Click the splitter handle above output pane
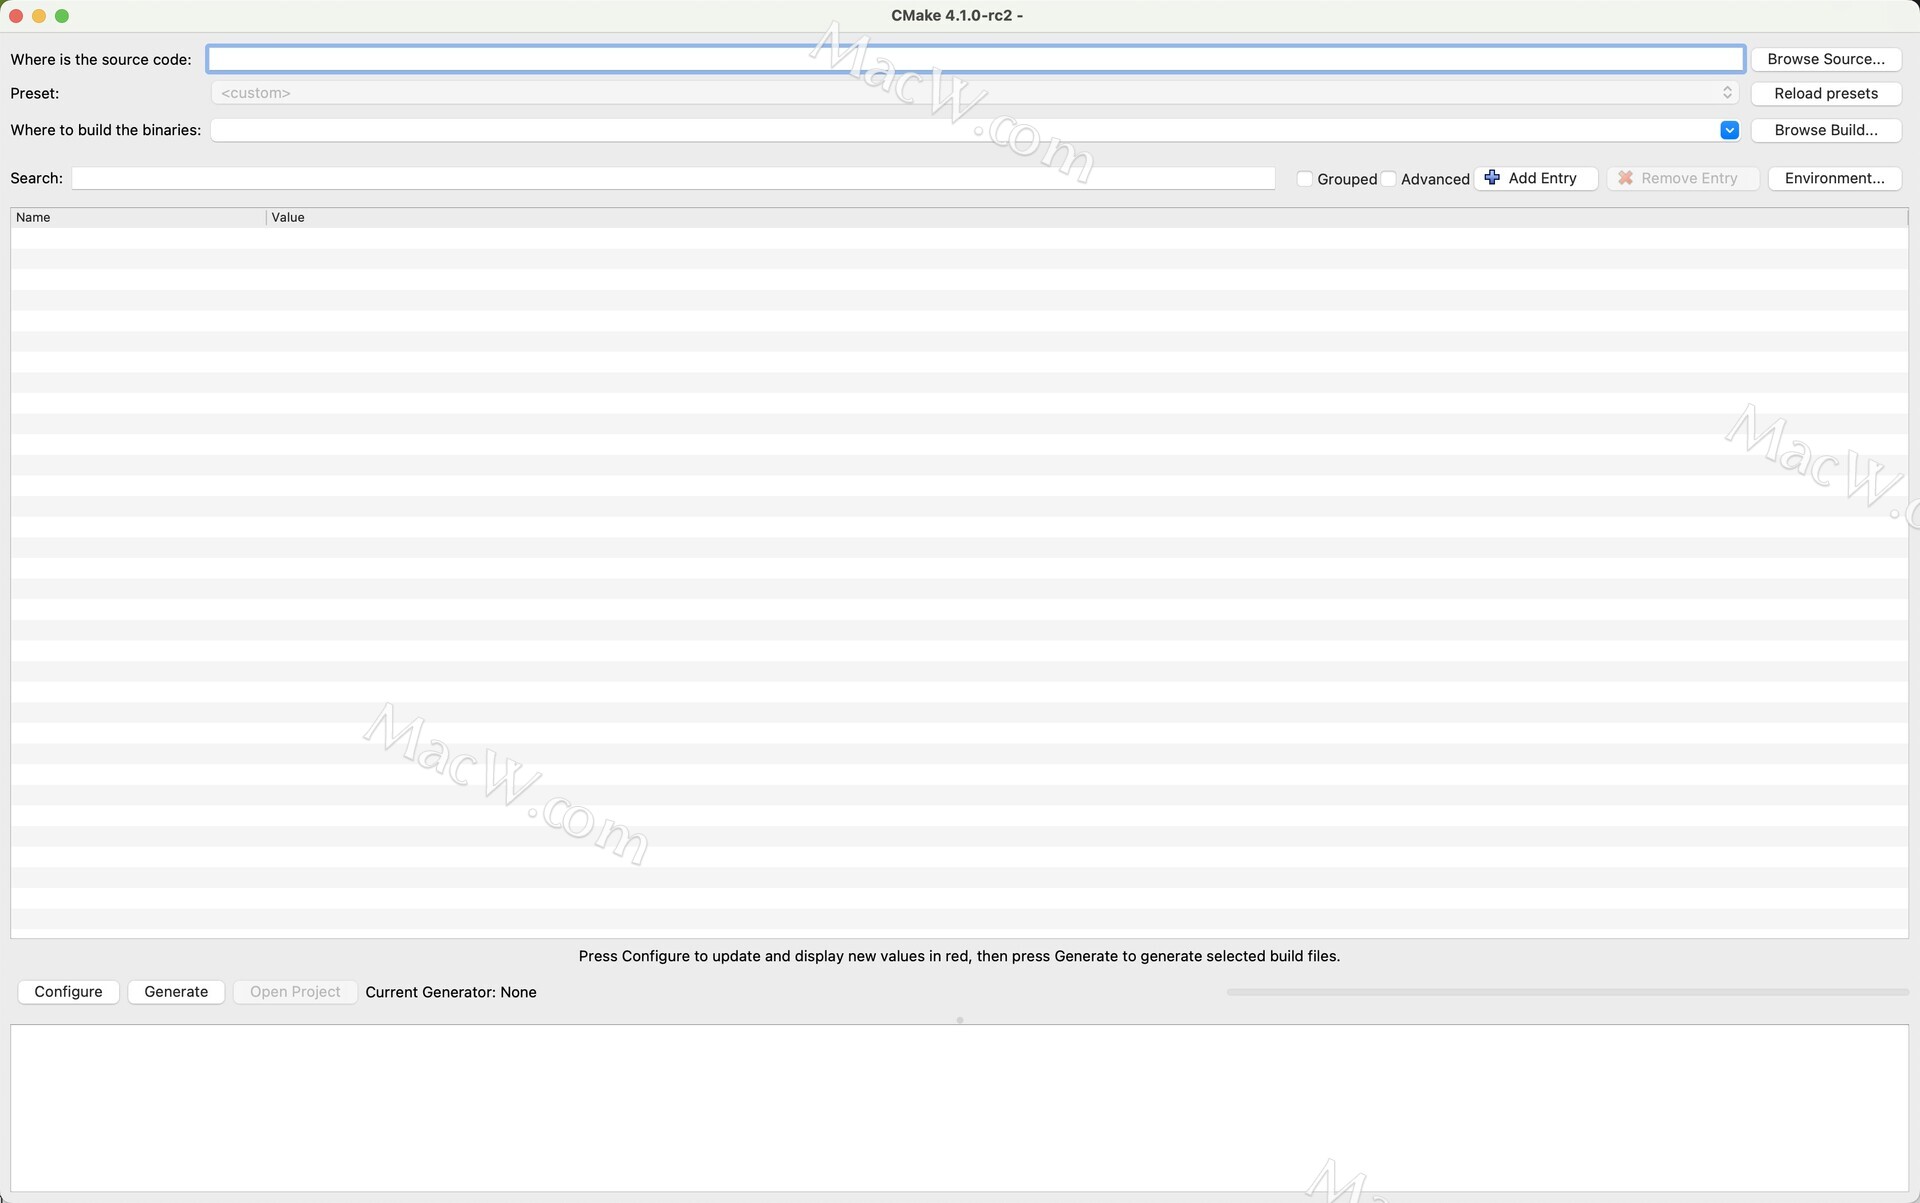This screenshot has width=1920, height=1203. click(x=960, y=1020)
